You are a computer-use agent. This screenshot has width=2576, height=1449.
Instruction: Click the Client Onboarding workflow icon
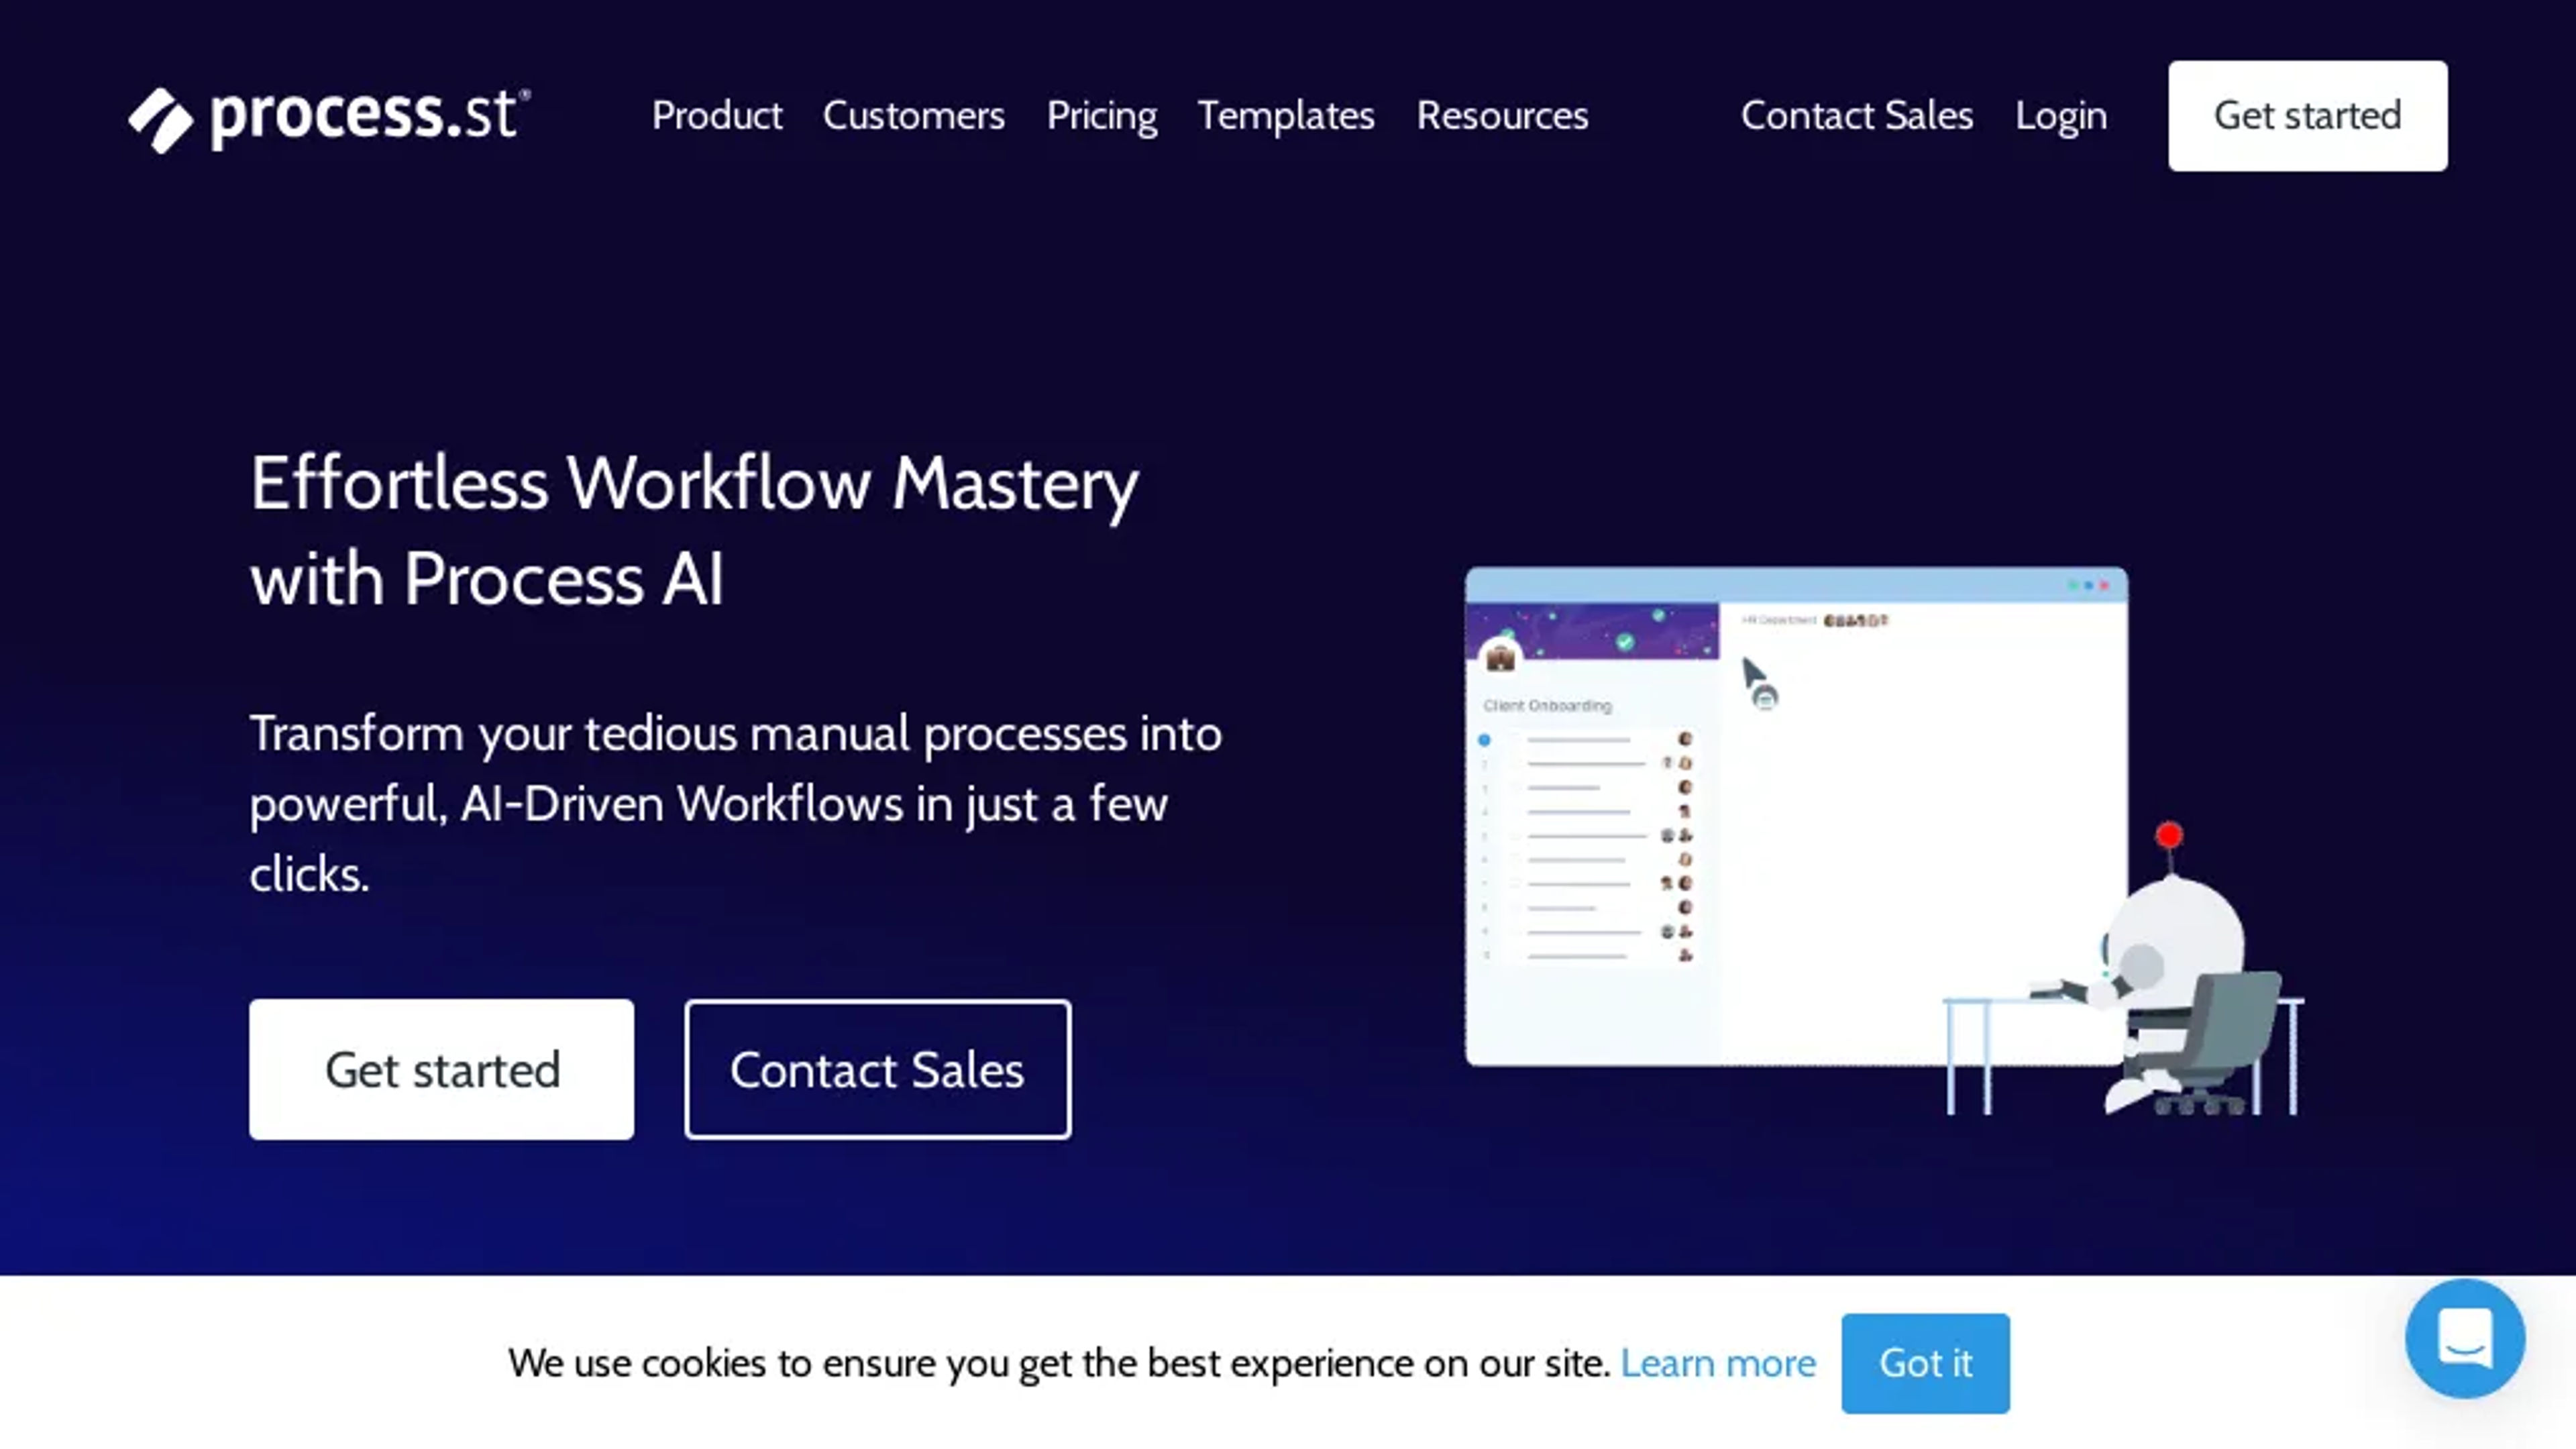(1499, 656)
